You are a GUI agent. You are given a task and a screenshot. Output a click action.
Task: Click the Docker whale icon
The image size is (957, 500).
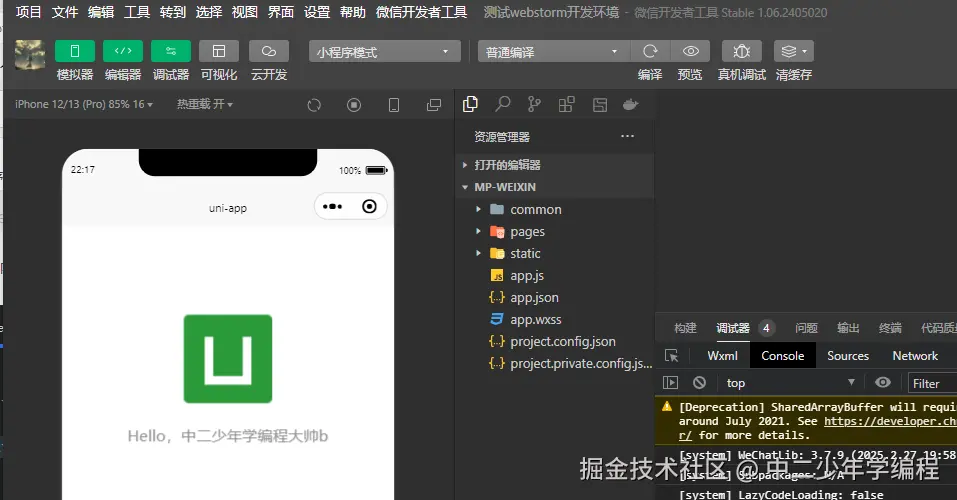pos(630,104)
